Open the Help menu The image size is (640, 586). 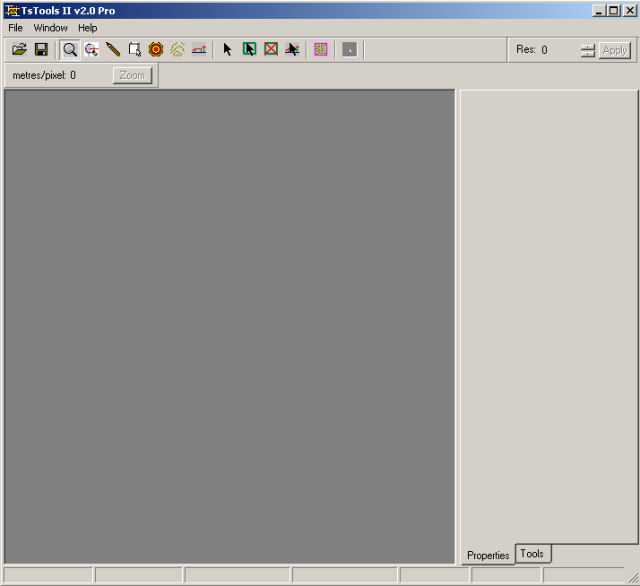click(88, 28)
